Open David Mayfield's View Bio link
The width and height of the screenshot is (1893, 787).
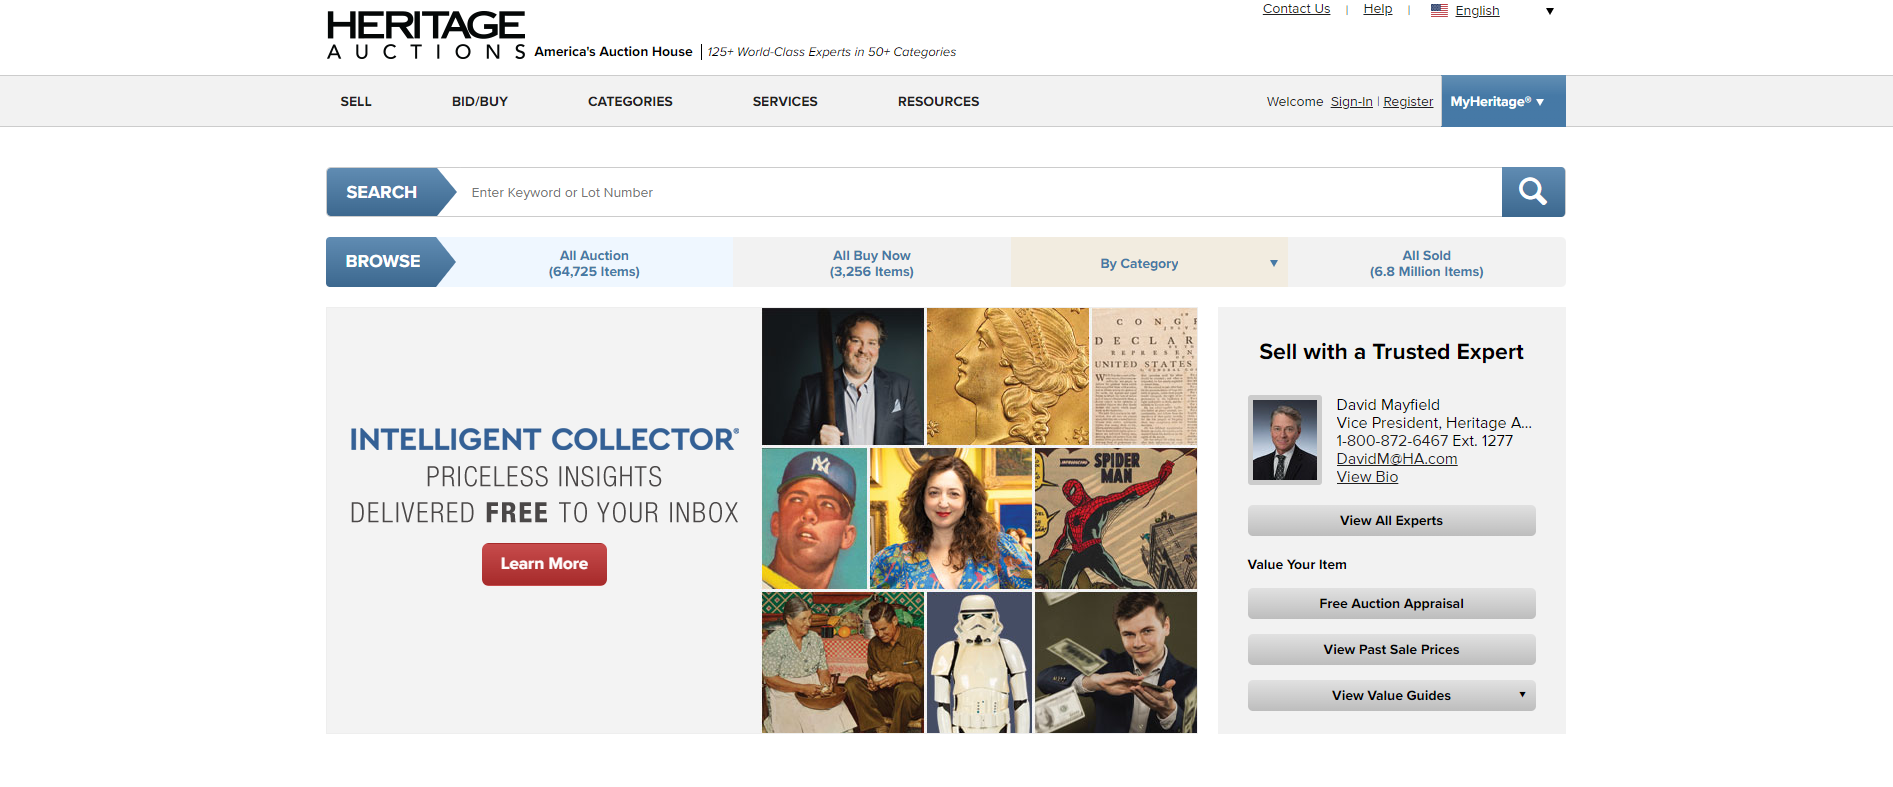(x=1367, y=477)
